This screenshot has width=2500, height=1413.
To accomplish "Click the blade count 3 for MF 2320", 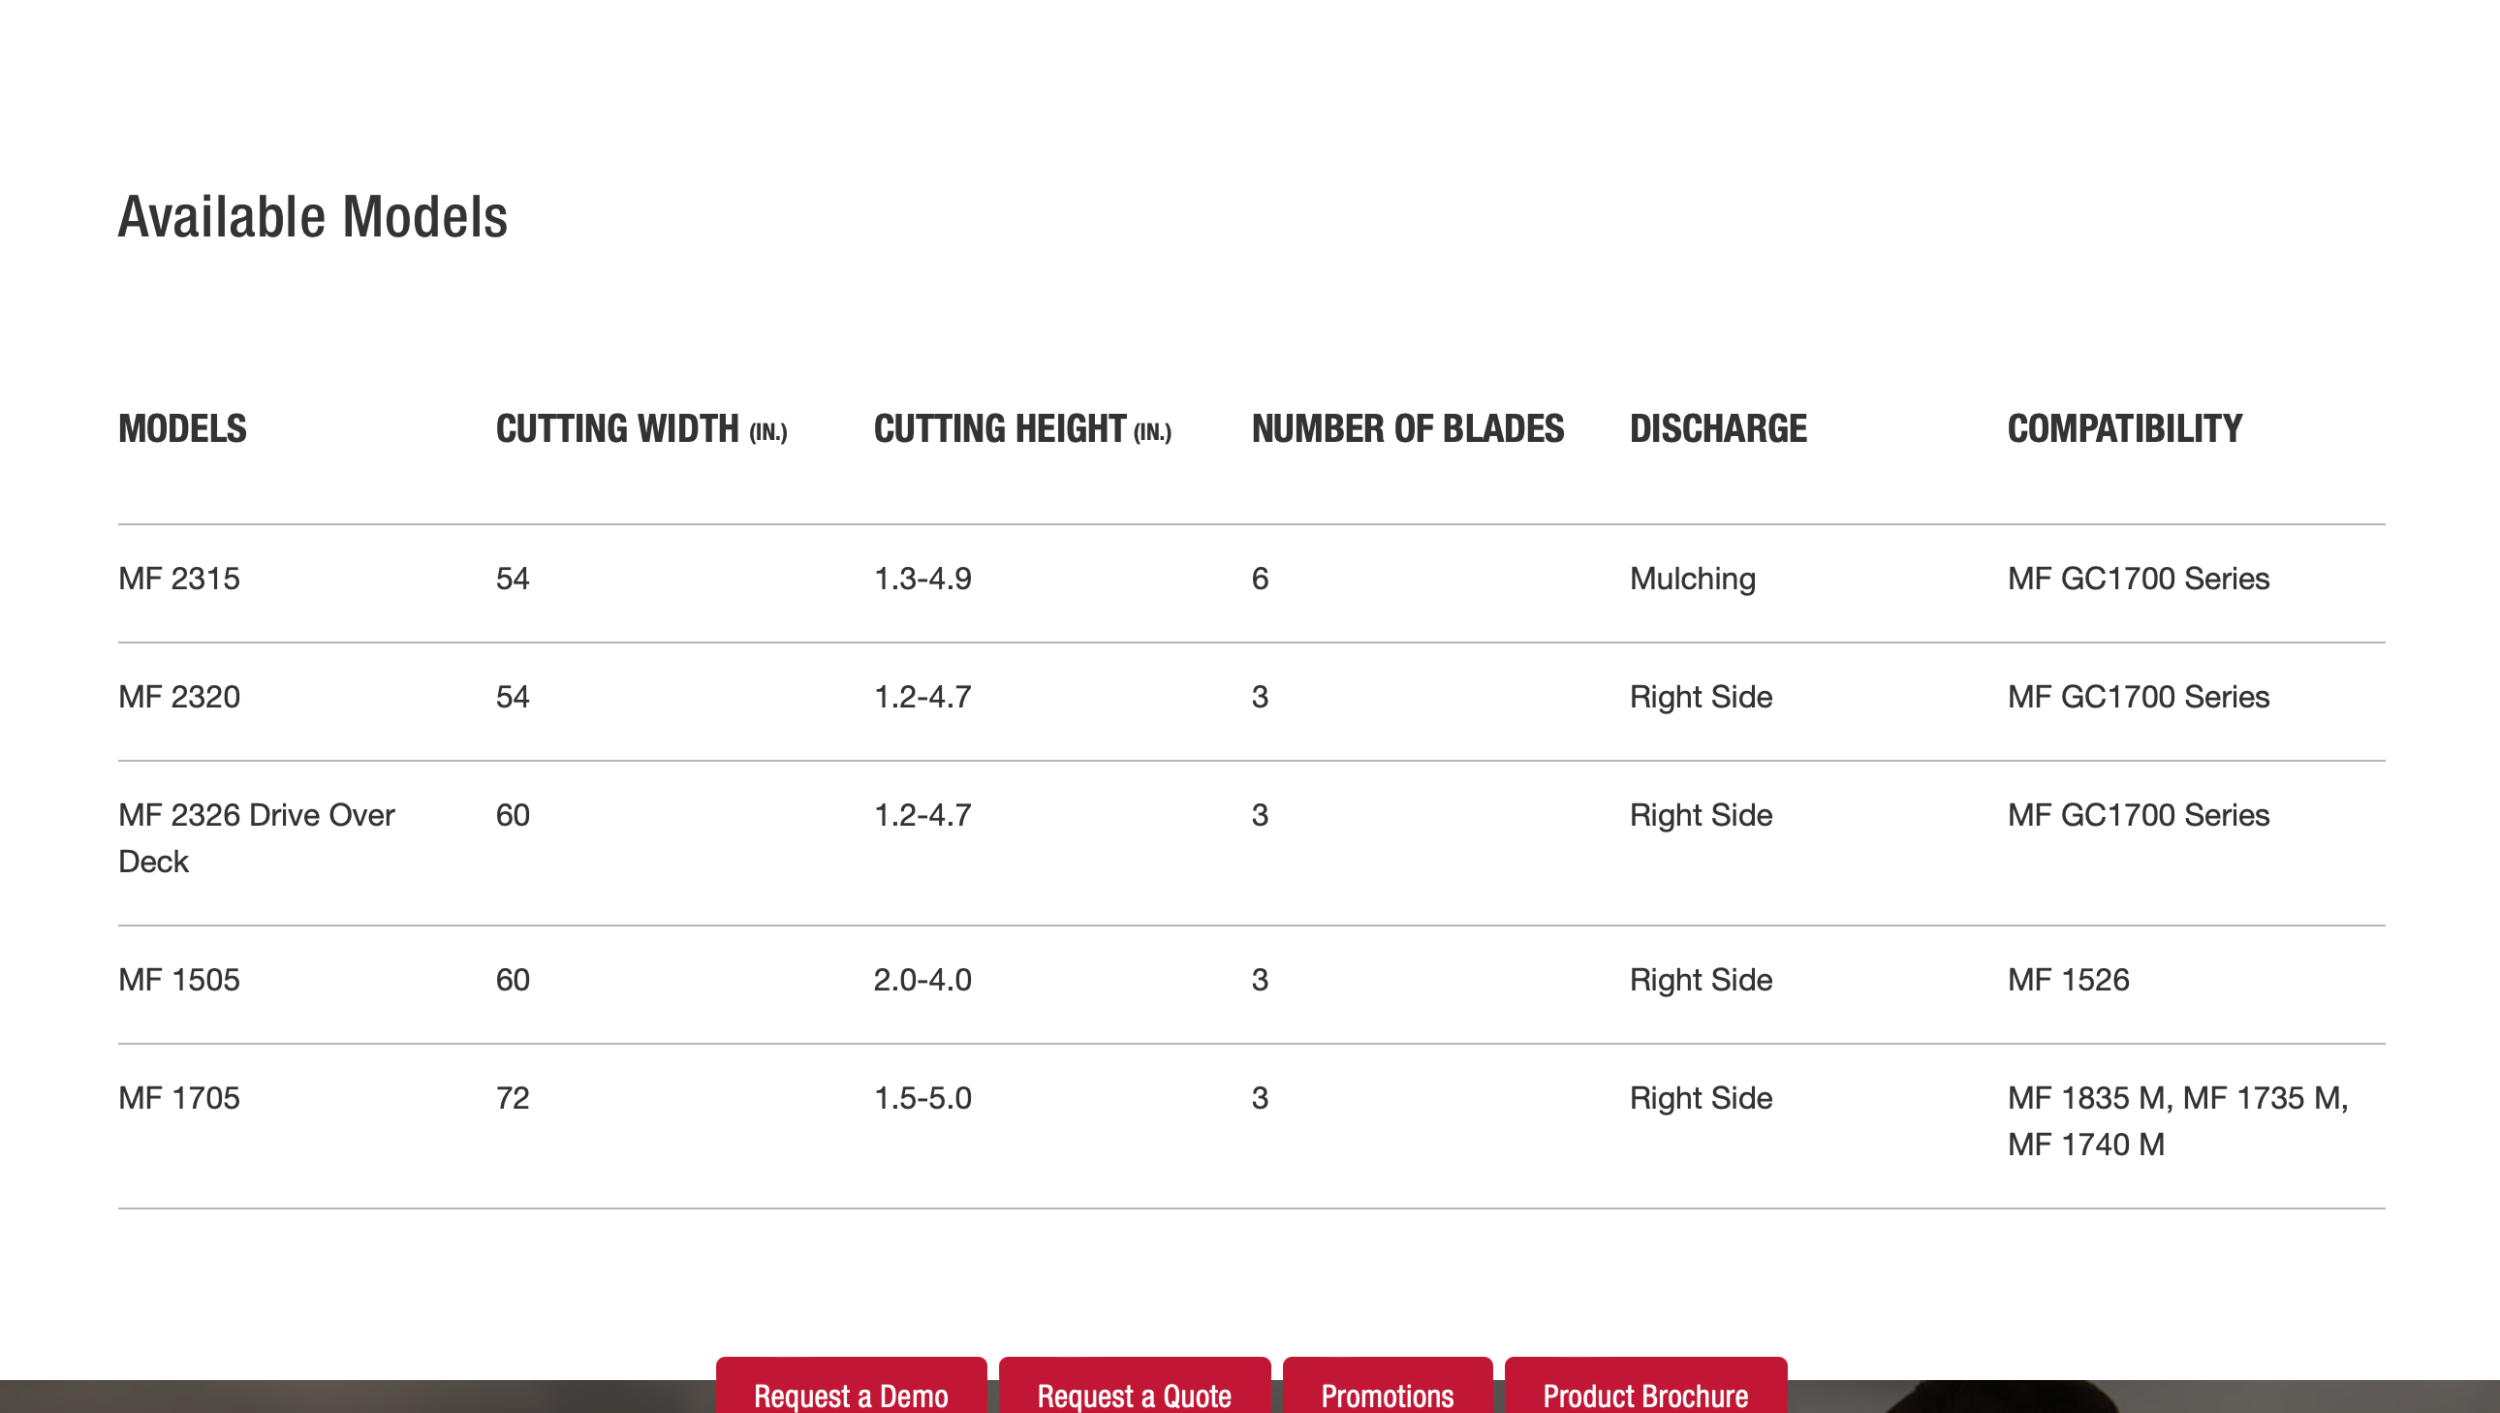I will [1260, 697].
